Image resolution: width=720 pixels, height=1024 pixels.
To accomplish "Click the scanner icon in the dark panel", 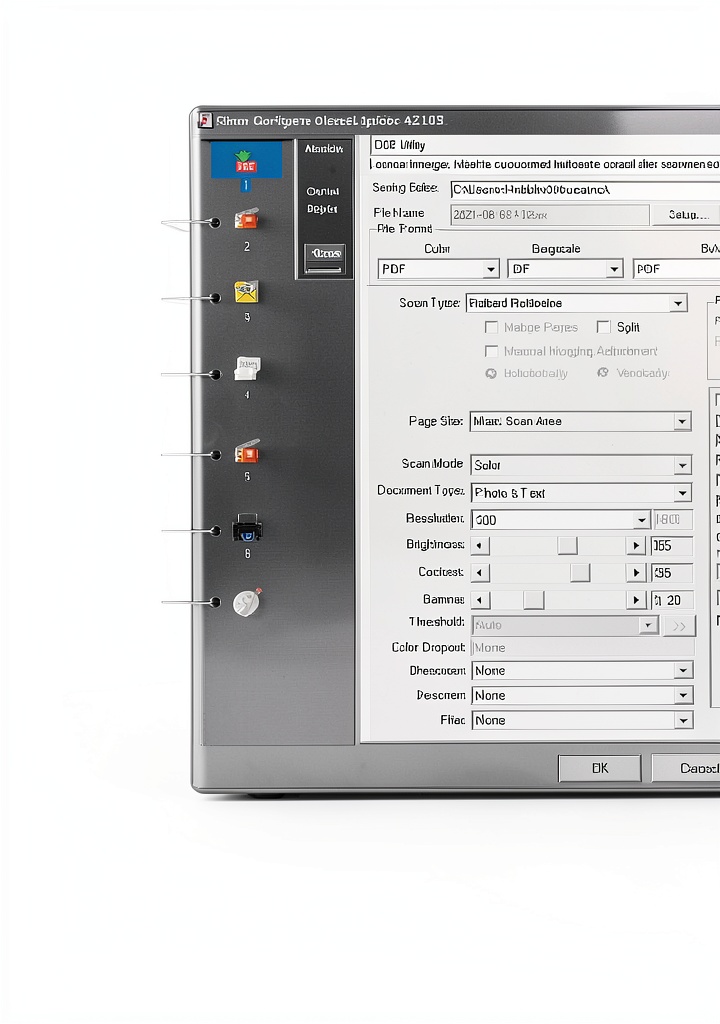I will [x=325, y=259].
